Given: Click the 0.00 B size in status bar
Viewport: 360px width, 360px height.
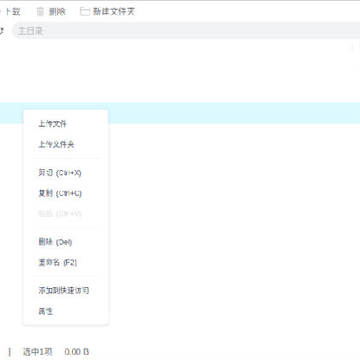Looking at the screenshot, I should [77, 352].
